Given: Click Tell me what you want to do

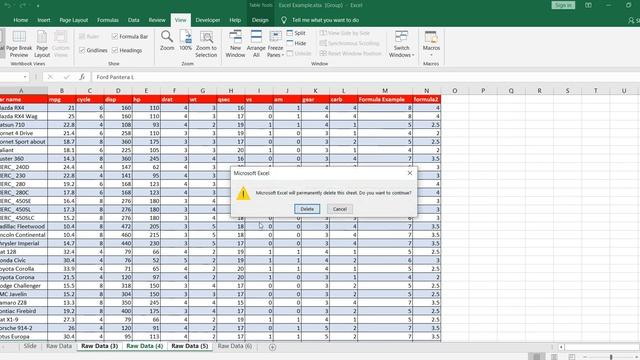Looking at the screenshot, I should (325, 20).
